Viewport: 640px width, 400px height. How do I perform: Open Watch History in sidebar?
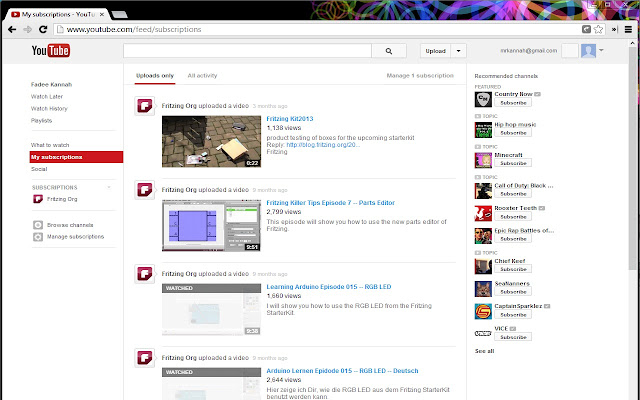pyautogui.click(x=49, y=109)
